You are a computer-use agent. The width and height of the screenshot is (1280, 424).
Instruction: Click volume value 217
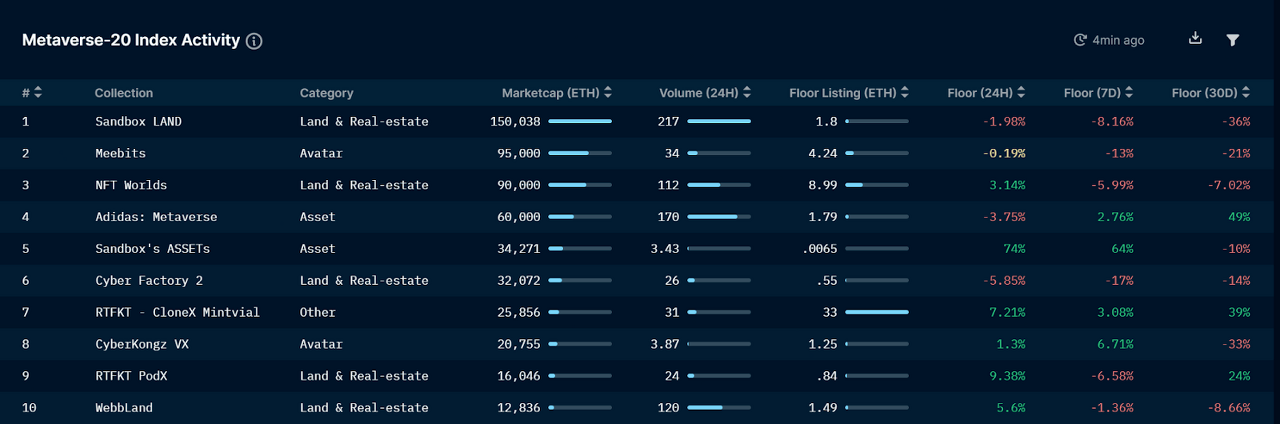tap(669, 121)
